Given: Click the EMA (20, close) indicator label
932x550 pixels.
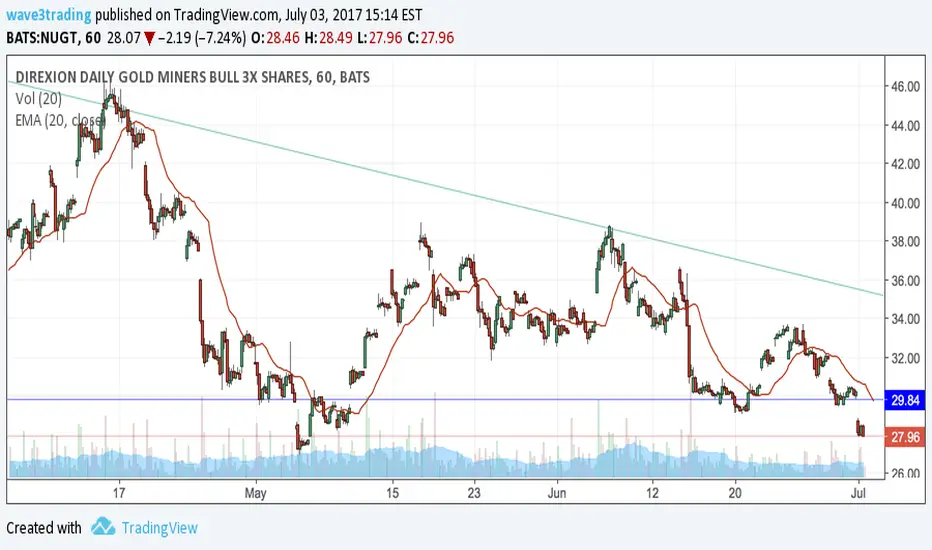Looking at the screenshot, I should 59,120.
